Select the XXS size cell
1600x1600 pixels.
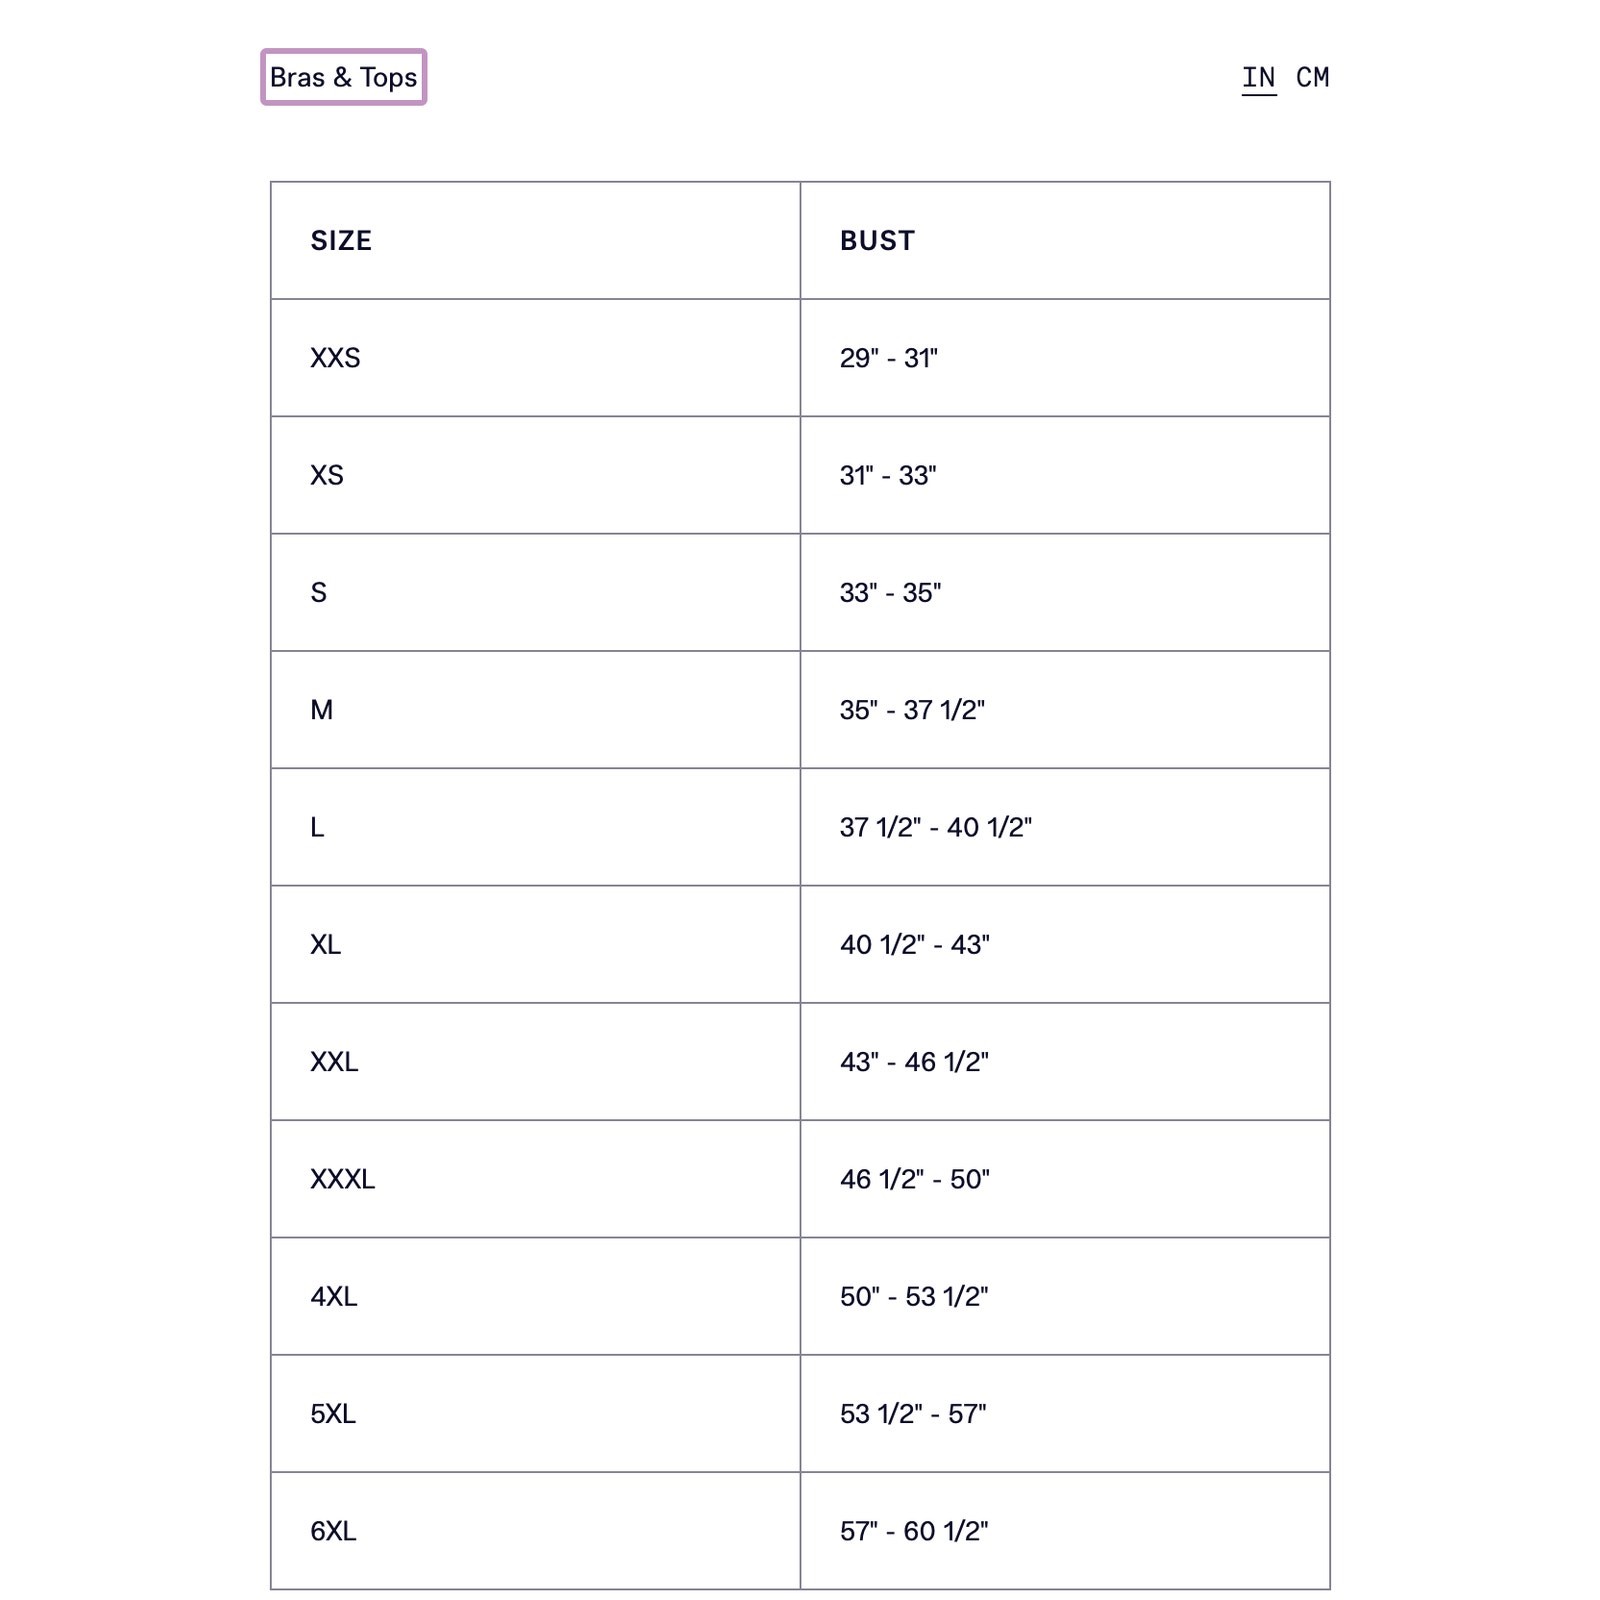pyautogui.click(x=335, y=358)
